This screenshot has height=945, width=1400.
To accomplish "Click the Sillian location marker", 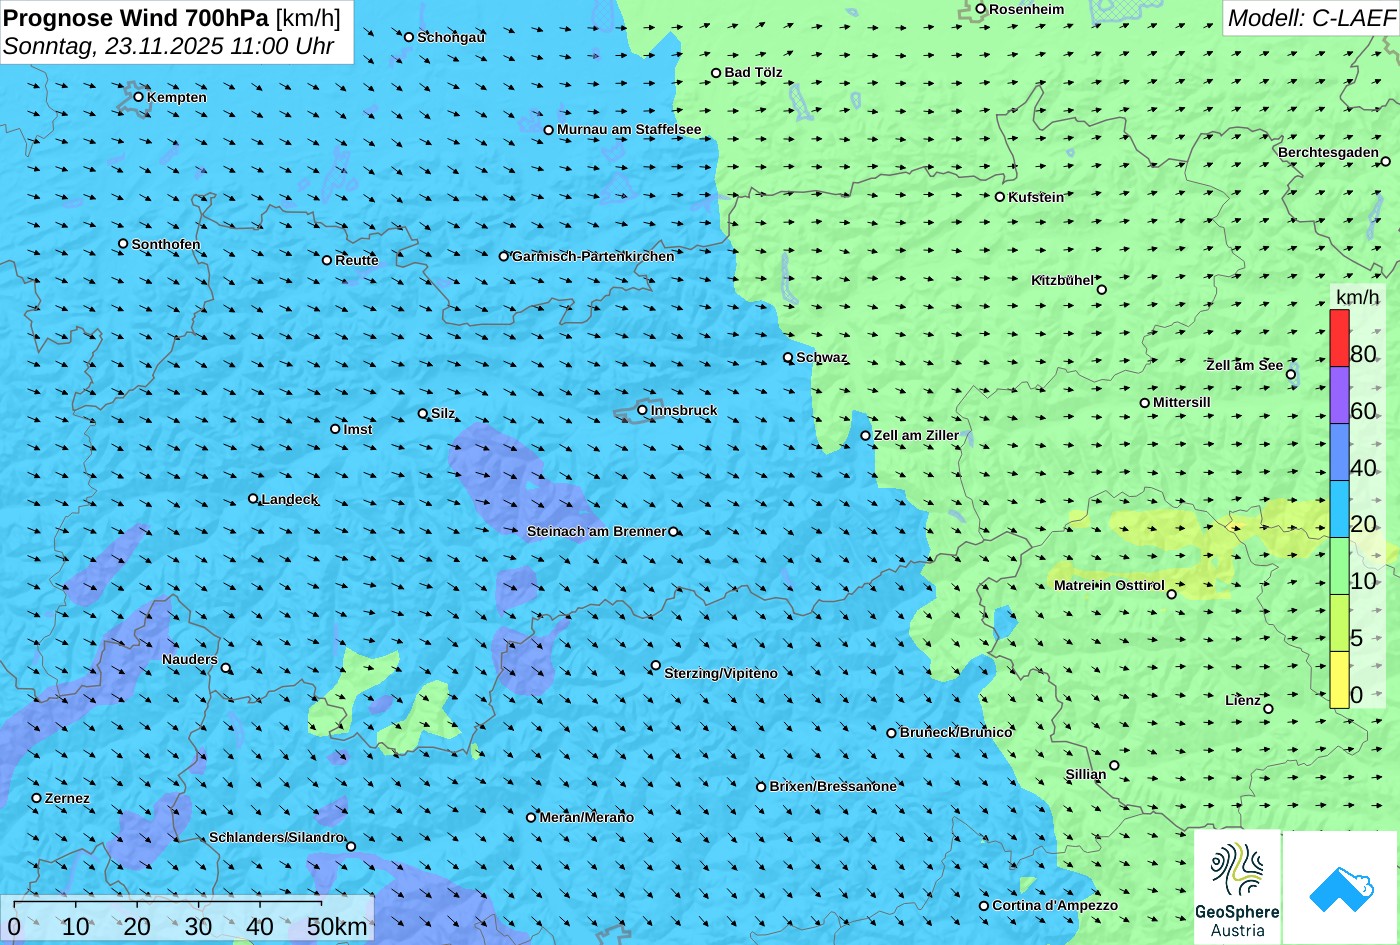I will point(1114,765).
